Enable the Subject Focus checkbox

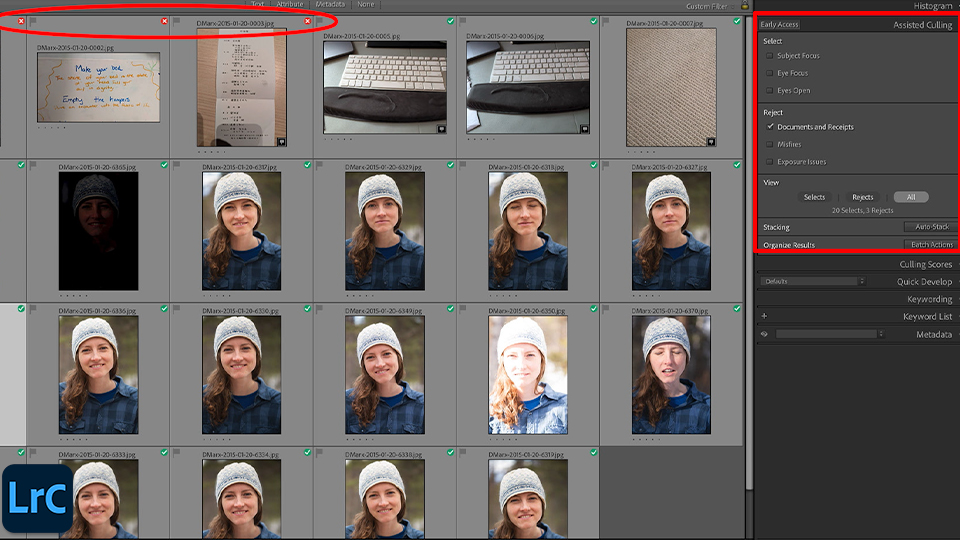(770, 56)
